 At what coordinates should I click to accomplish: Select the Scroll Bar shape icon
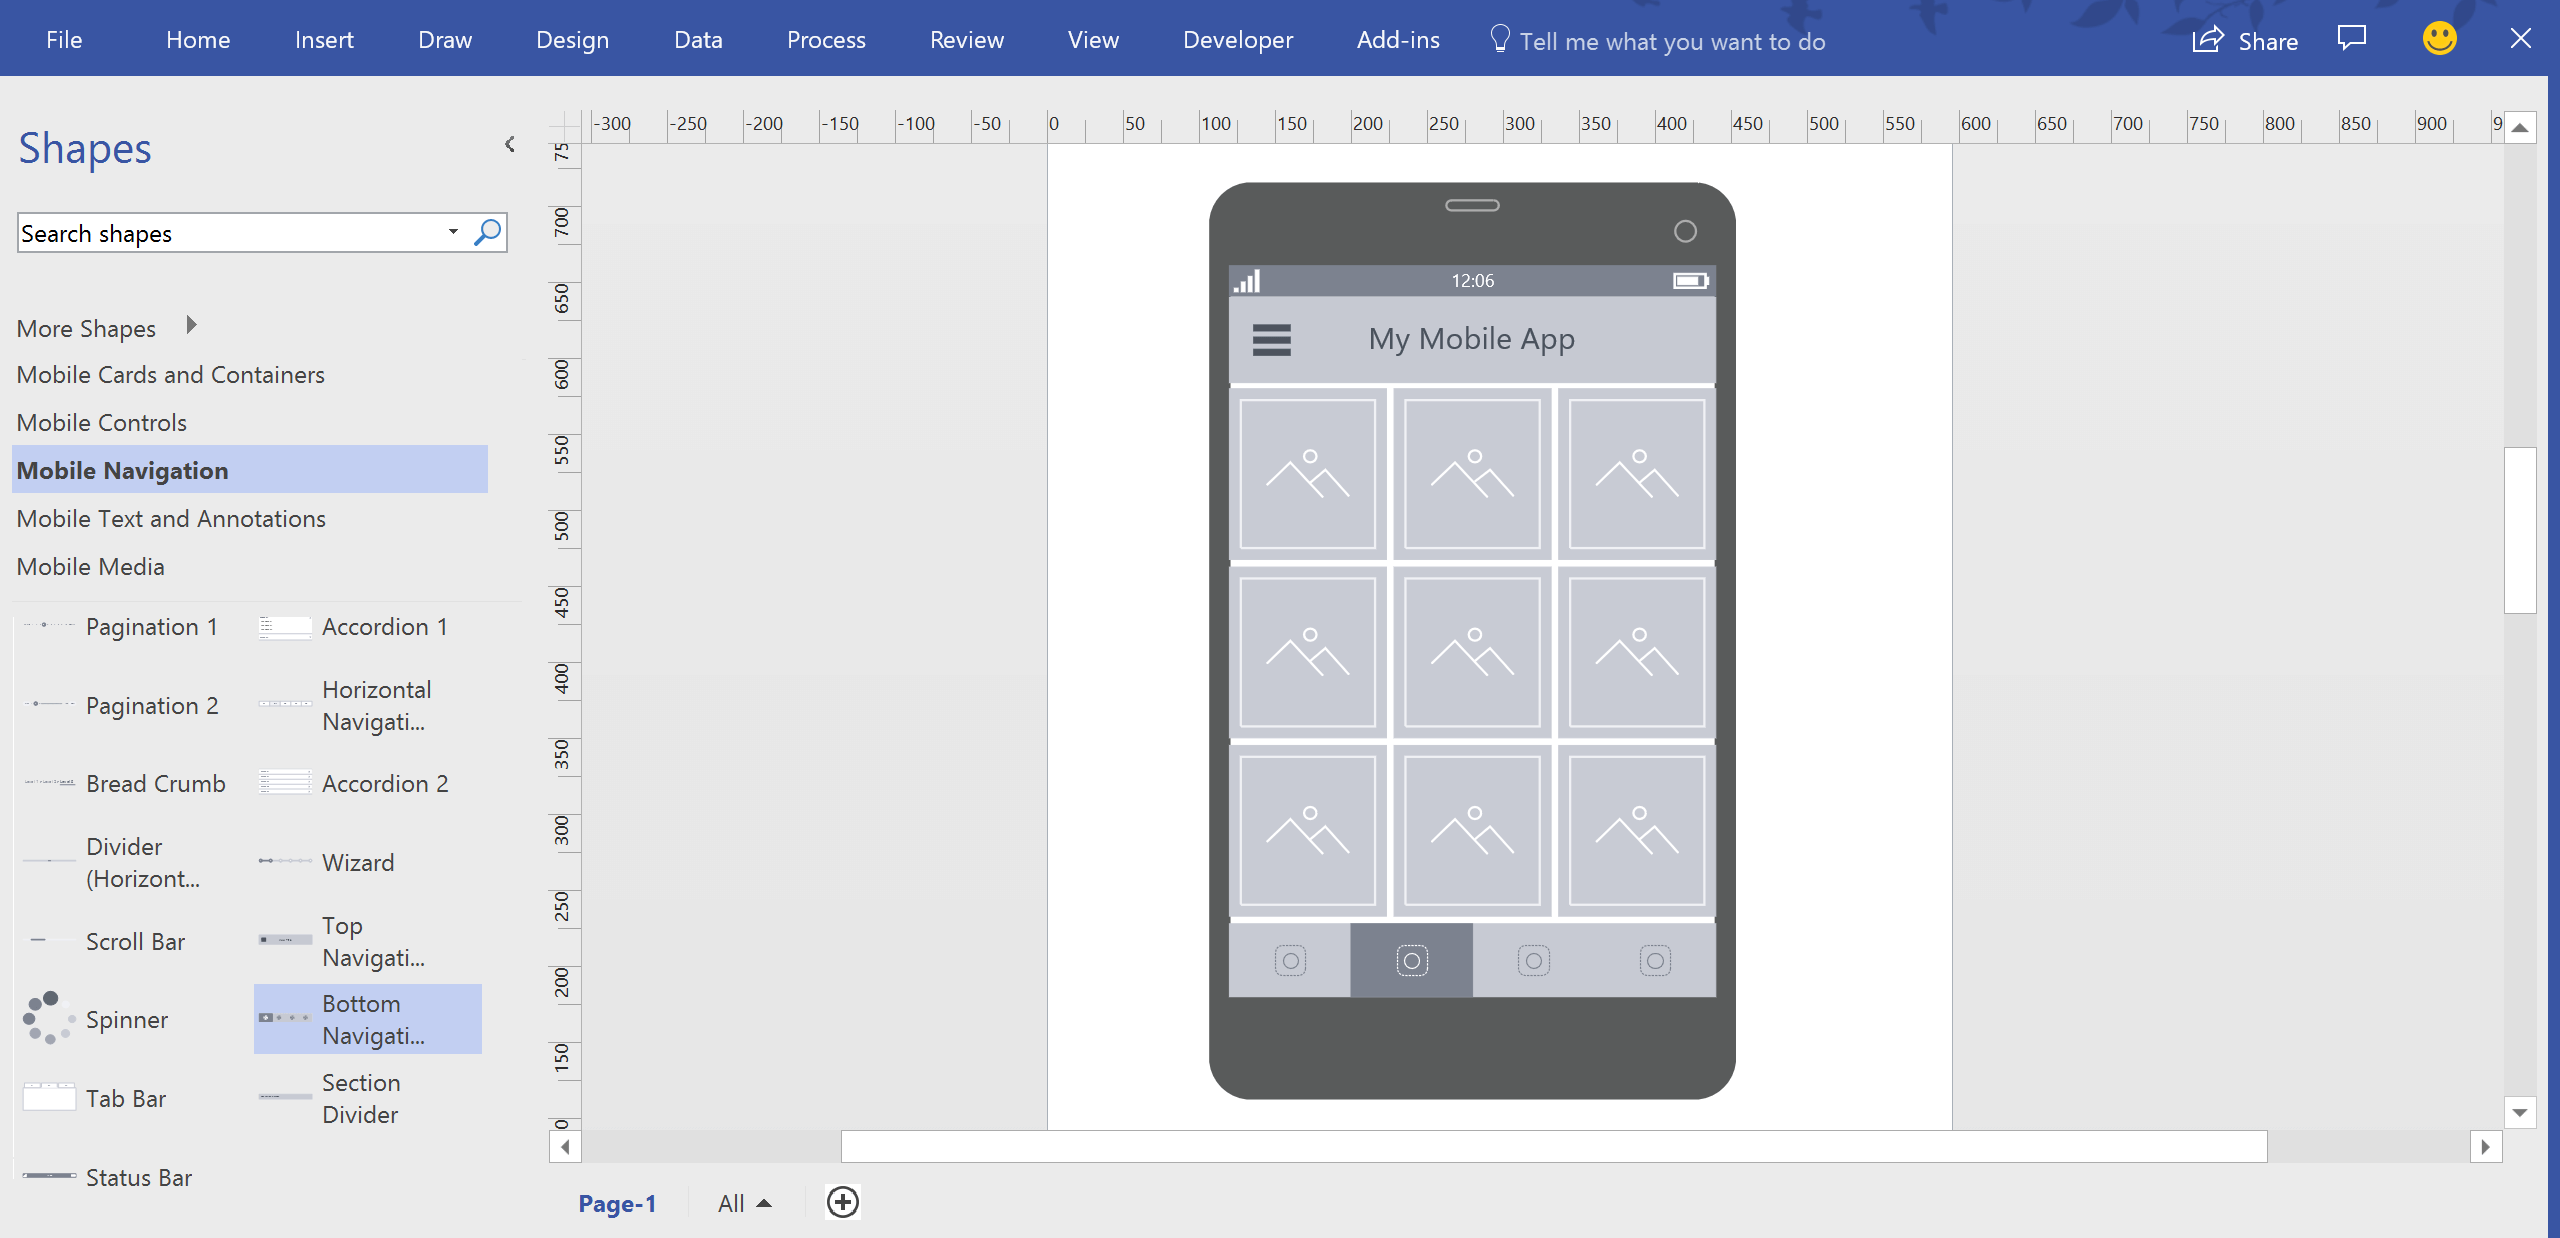pos(46,941)
